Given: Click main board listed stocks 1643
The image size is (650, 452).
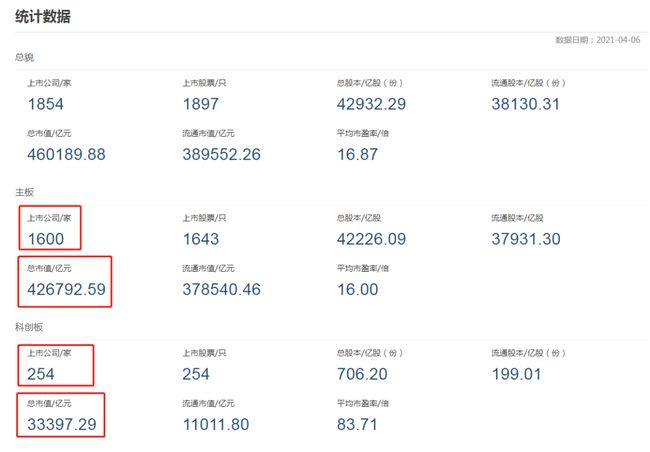Looking at the screenshot, I should click(201, 239).
